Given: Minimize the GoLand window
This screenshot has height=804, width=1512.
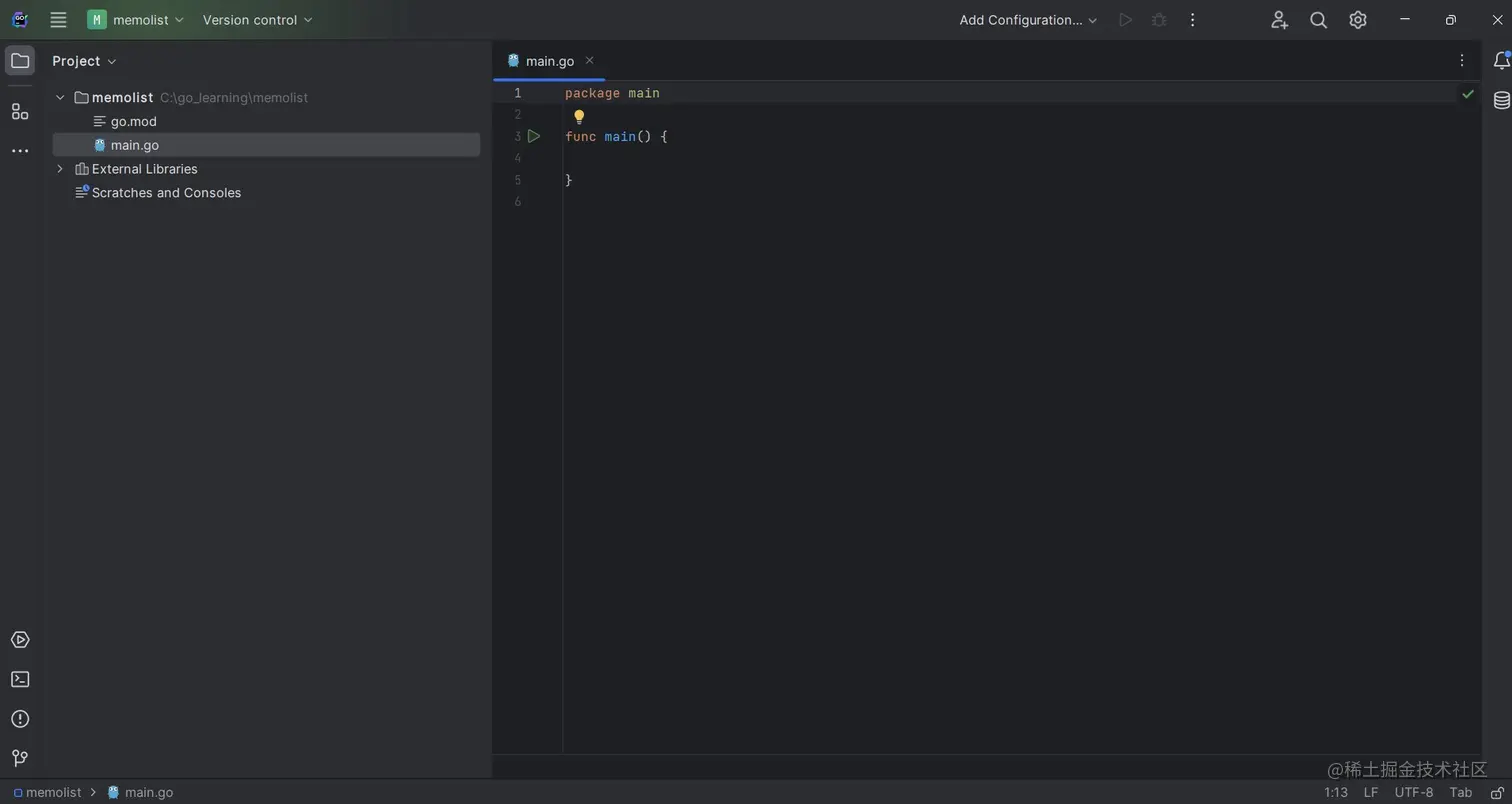Looking at the screenshot, I should coord(1405,20).
